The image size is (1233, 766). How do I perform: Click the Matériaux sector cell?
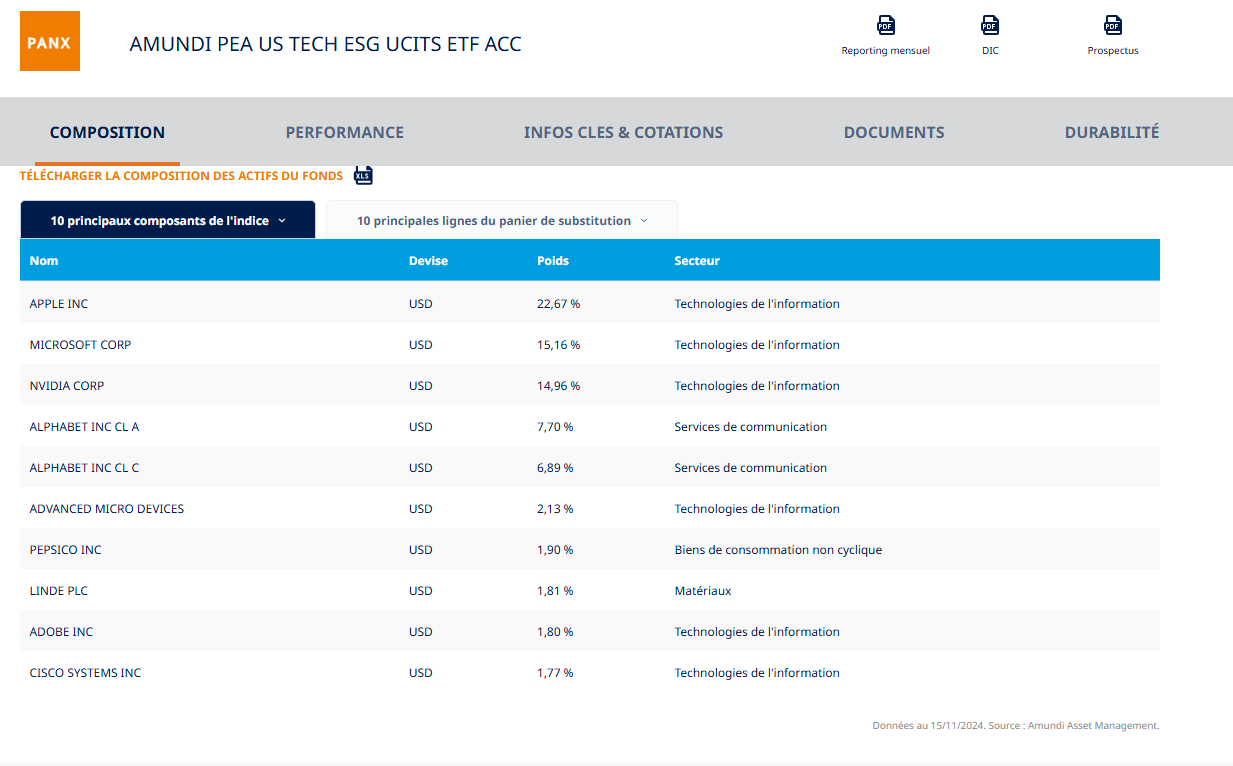click(703, 591)
